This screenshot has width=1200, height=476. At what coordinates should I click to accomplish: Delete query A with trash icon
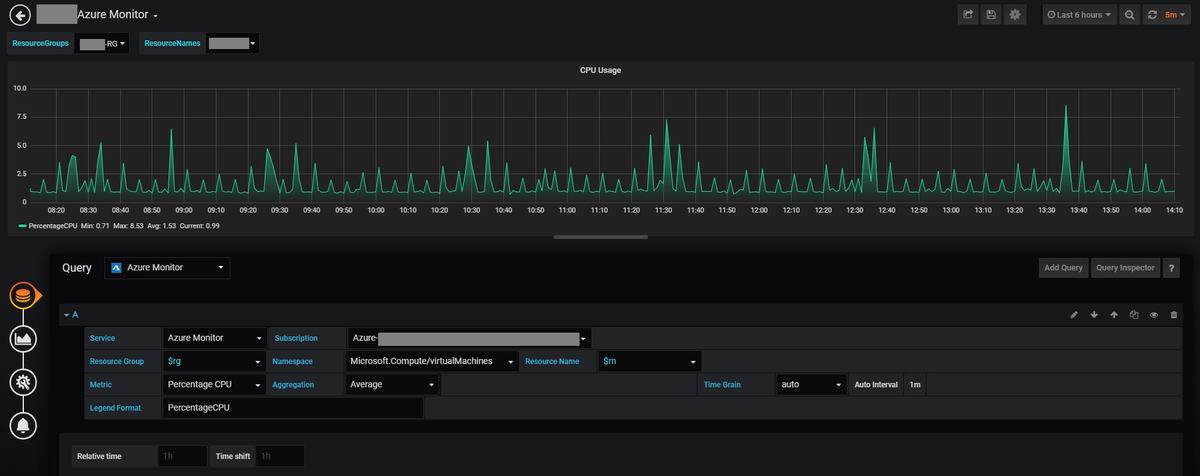[1174, 315]
